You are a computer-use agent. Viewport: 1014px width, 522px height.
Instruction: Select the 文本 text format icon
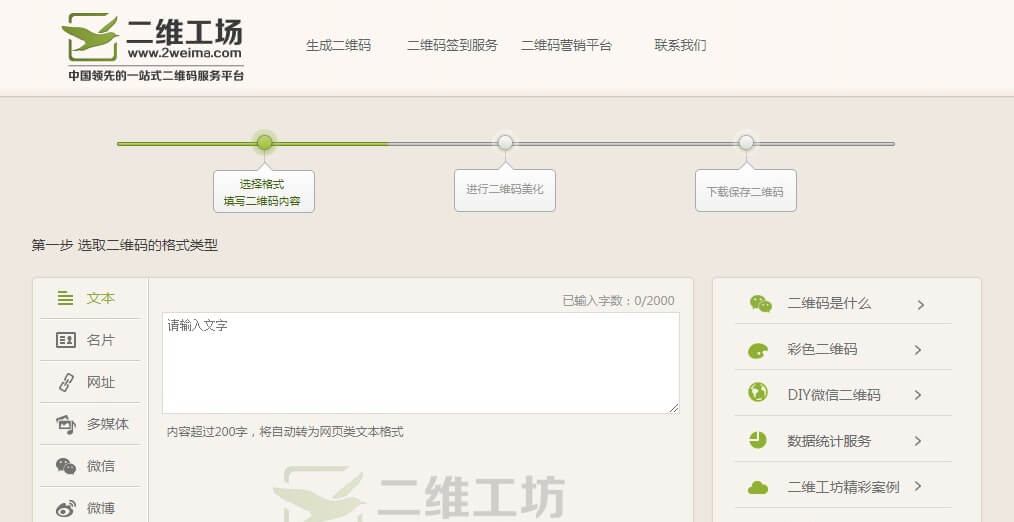(x=66, y=298)
